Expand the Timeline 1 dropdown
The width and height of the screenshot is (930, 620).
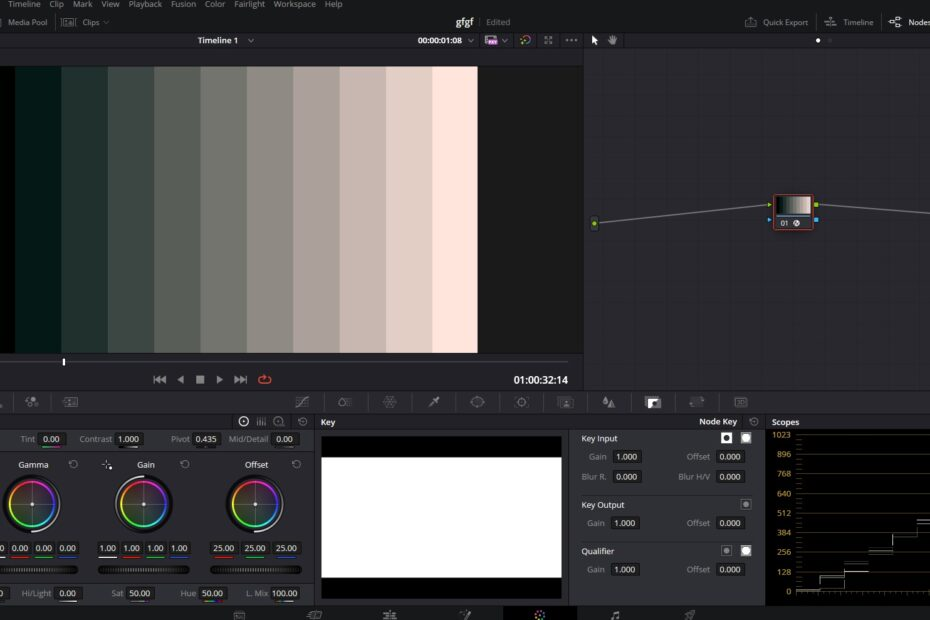(x=251, y=40)
